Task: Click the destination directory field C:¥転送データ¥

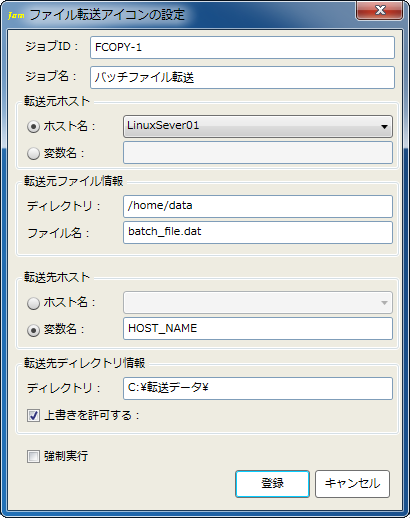Action: tap(258, 388)
